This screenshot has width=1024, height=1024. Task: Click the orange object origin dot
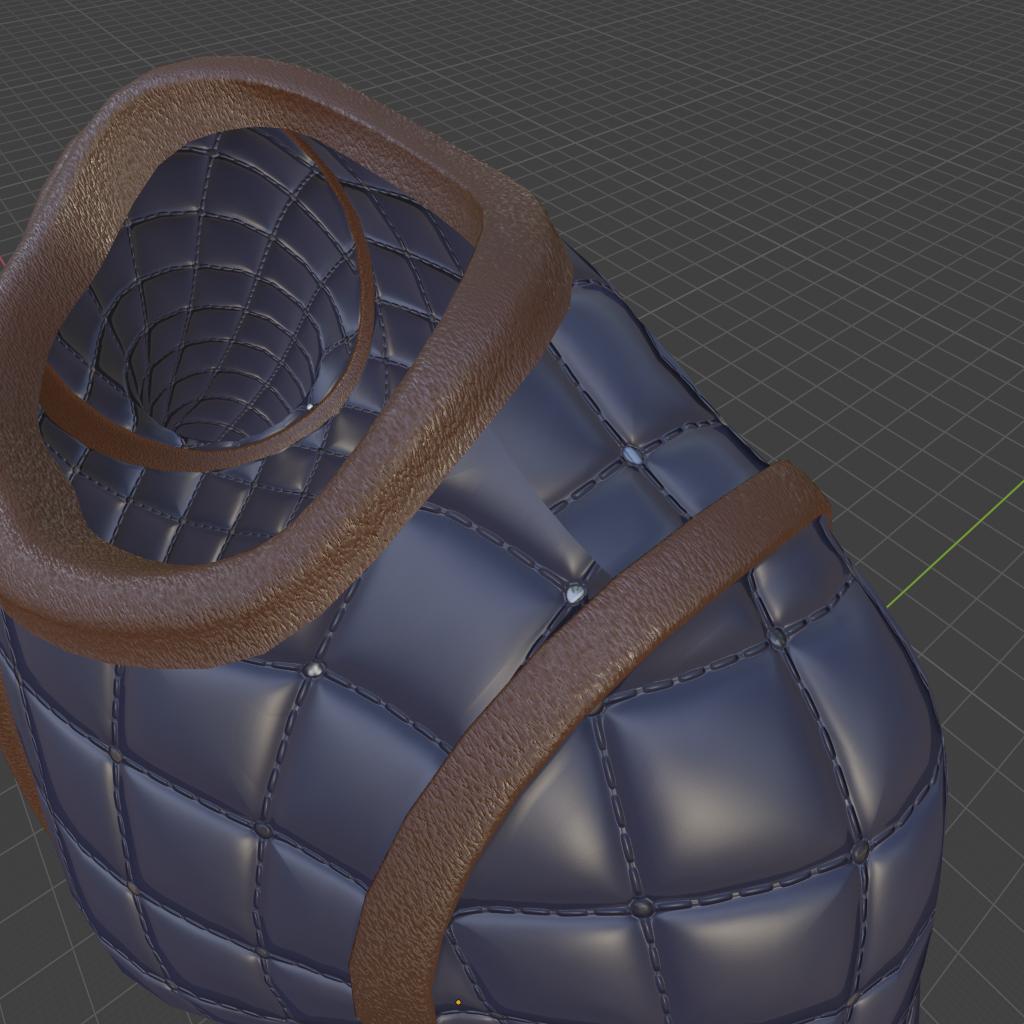tap(458, 1002)
